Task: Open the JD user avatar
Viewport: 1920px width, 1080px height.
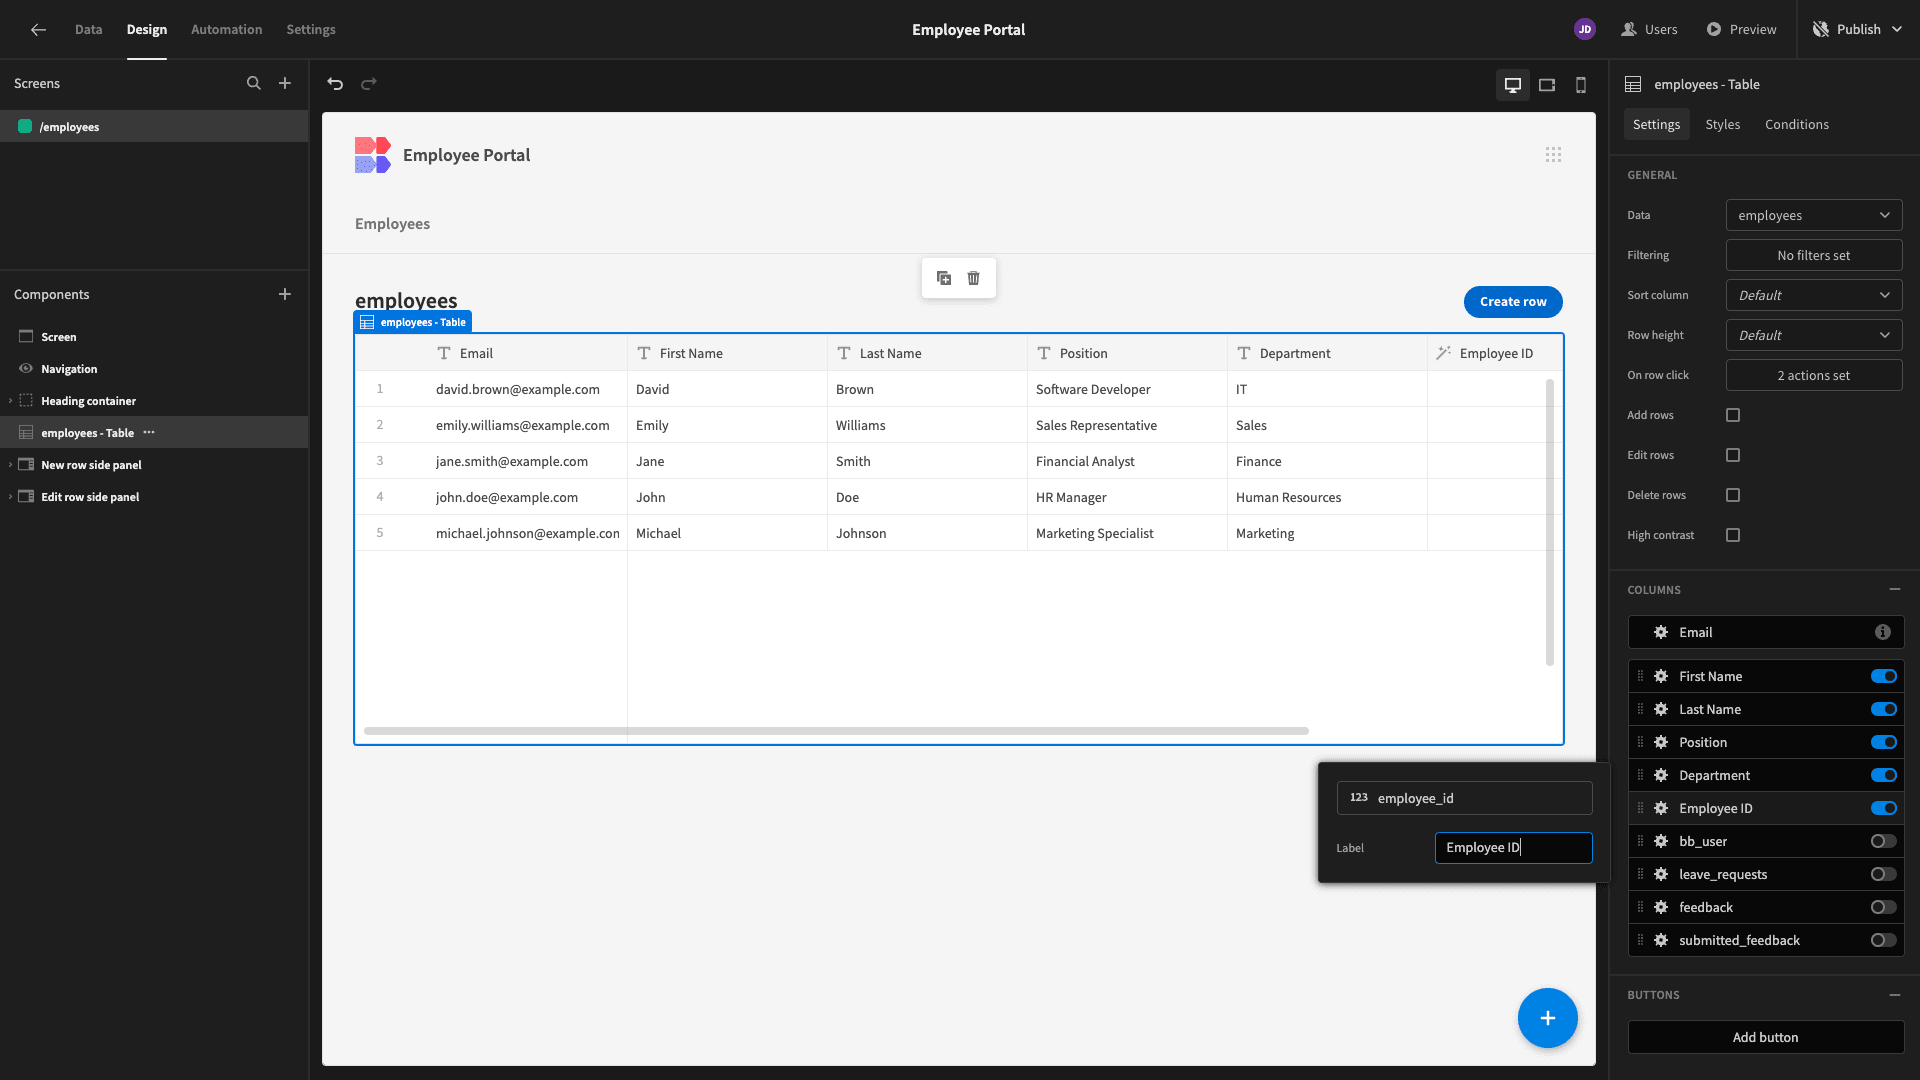Action: coord(1585,30)
